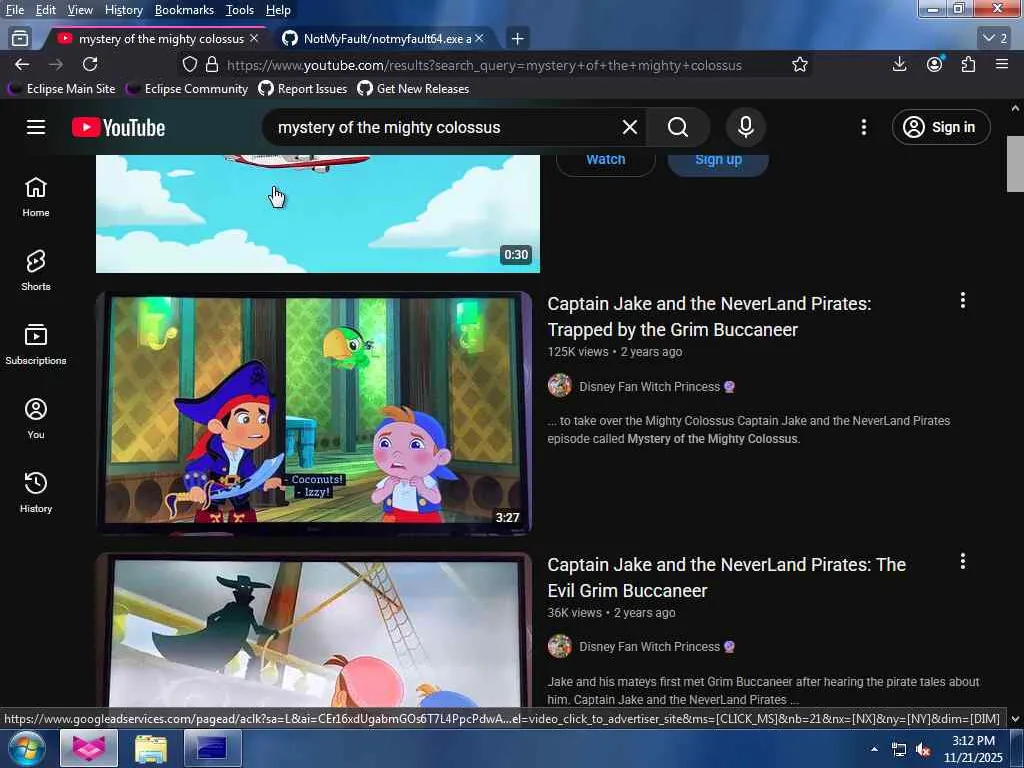Open the Windows Start menu
Viewport: 1024px width, 768px height.
coord(25,748)
